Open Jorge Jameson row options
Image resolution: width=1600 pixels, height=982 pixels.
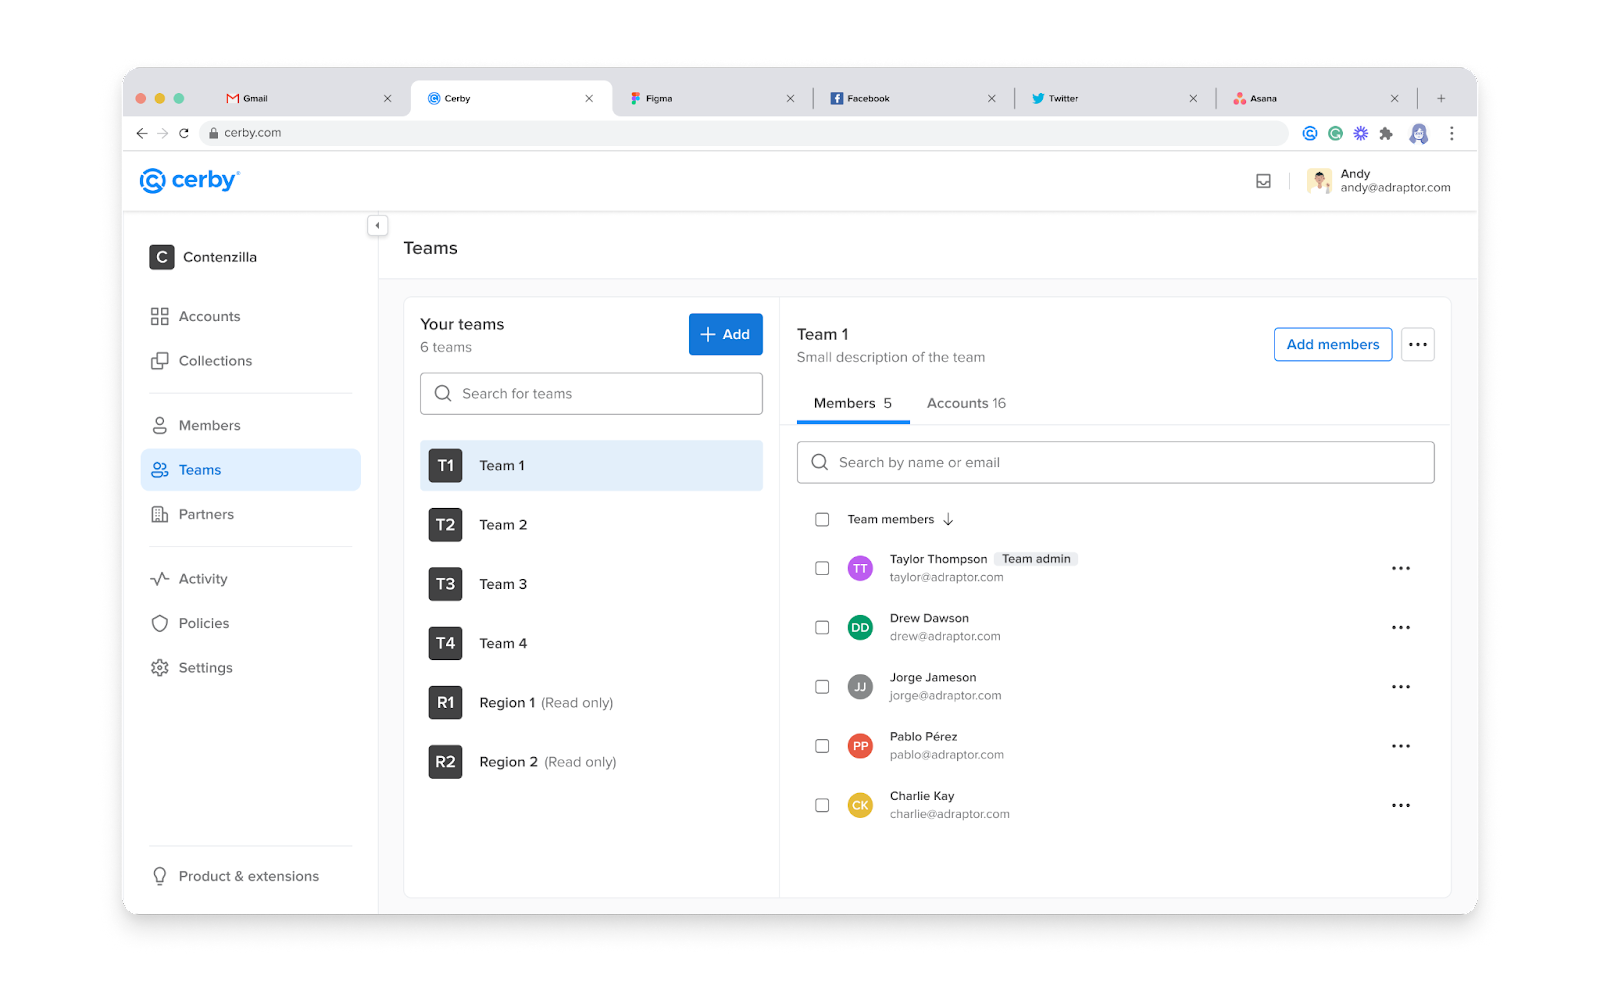(x=1401, y=687)
